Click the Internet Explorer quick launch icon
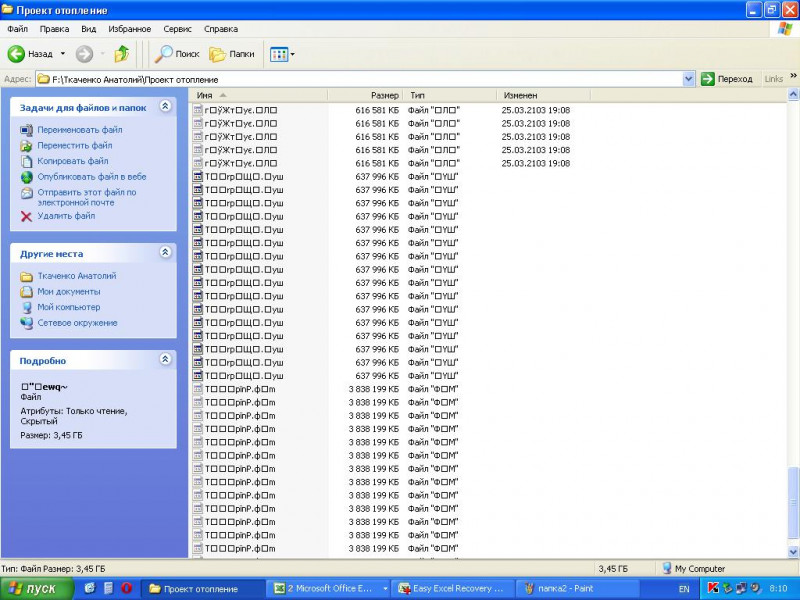 coord(90,588)
